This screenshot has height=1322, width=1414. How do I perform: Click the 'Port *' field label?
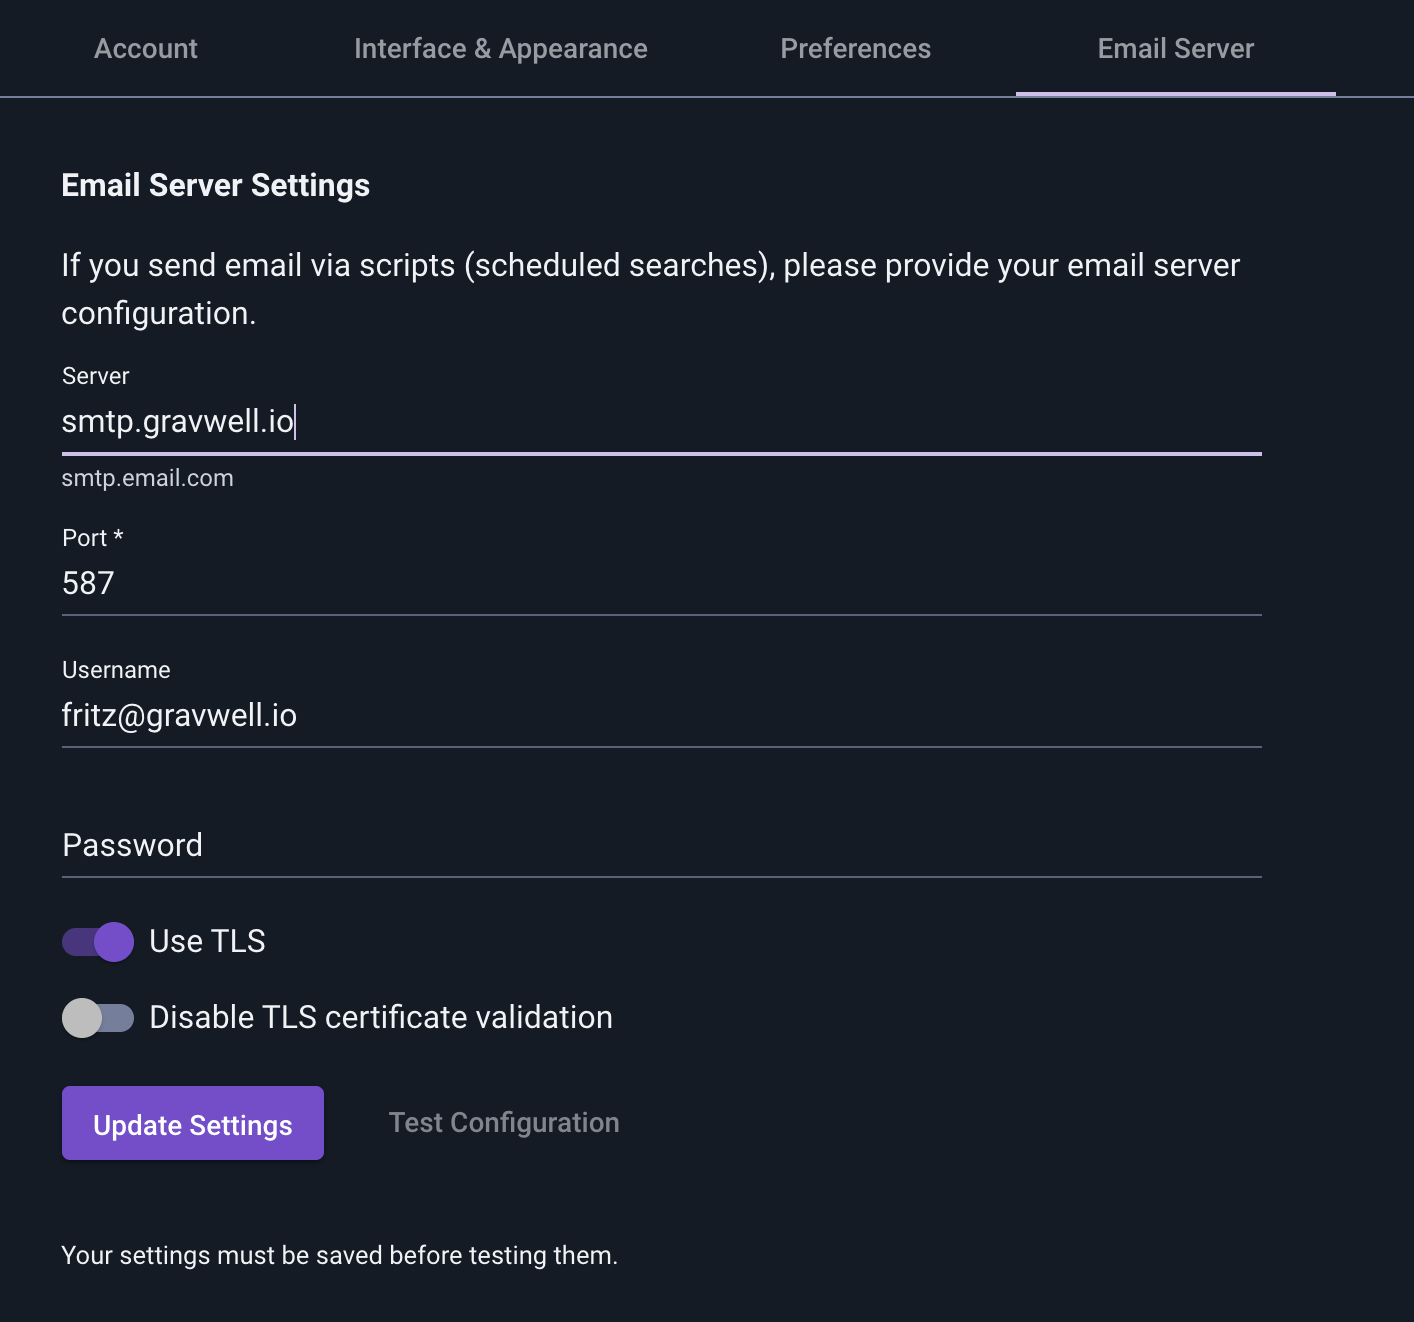coord(93,538)
